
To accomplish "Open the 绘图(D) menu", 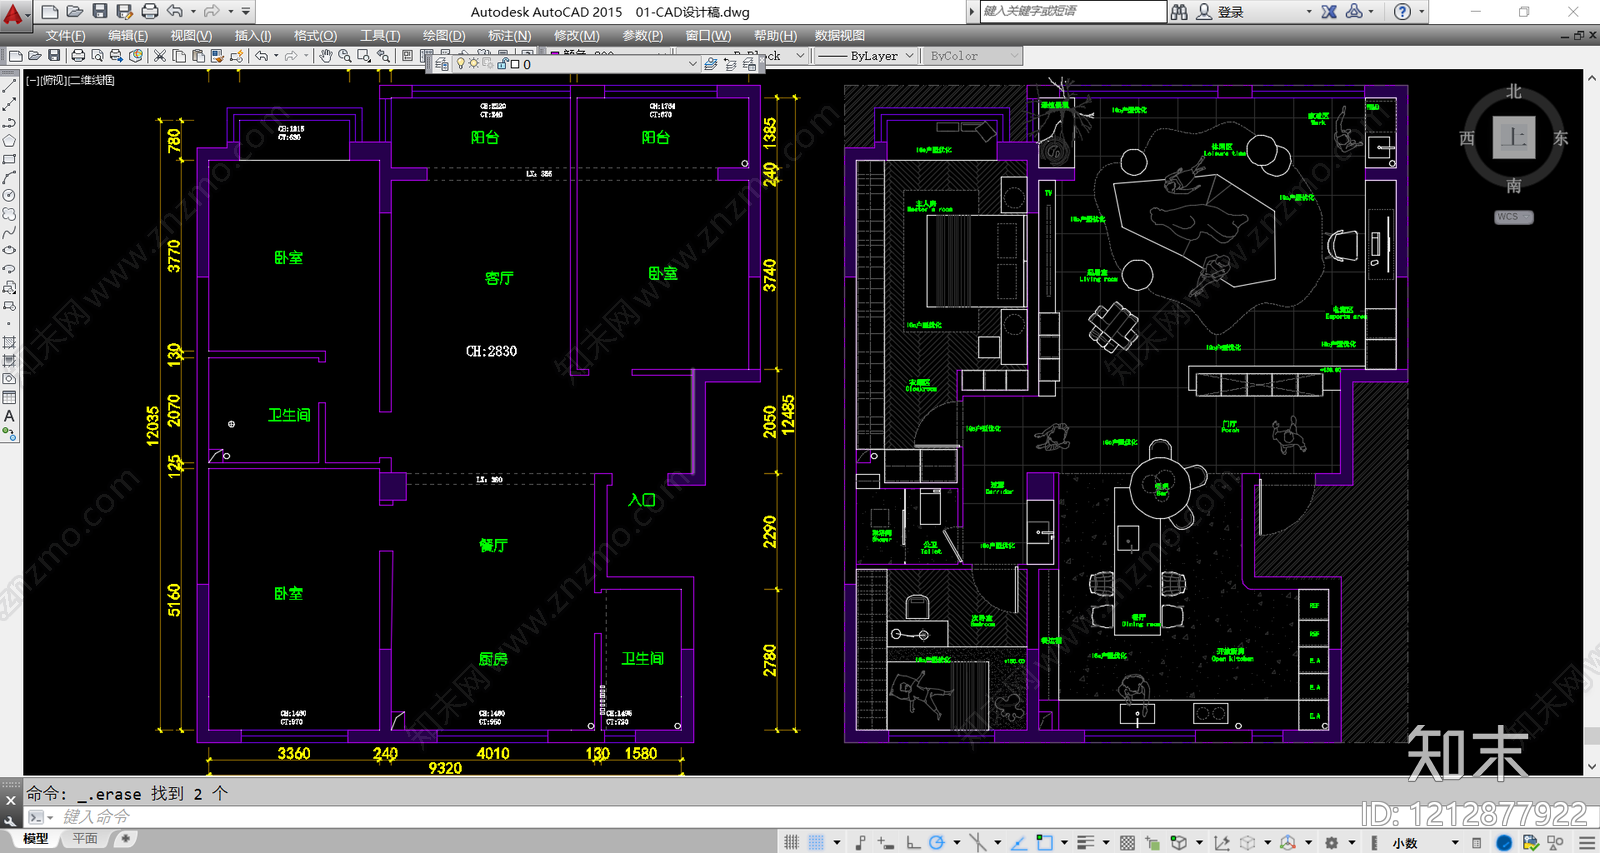I will (x=444, y=35).
